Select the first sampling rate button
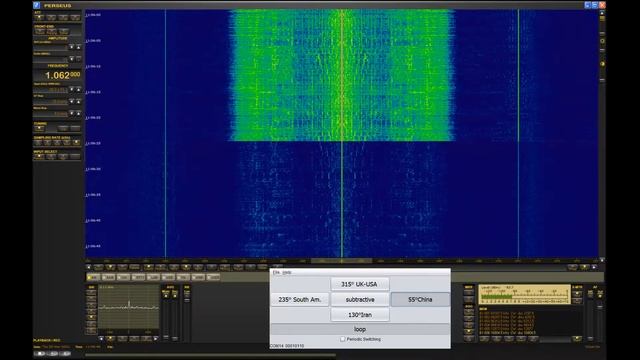640x360 pixels. coord(38,142)
